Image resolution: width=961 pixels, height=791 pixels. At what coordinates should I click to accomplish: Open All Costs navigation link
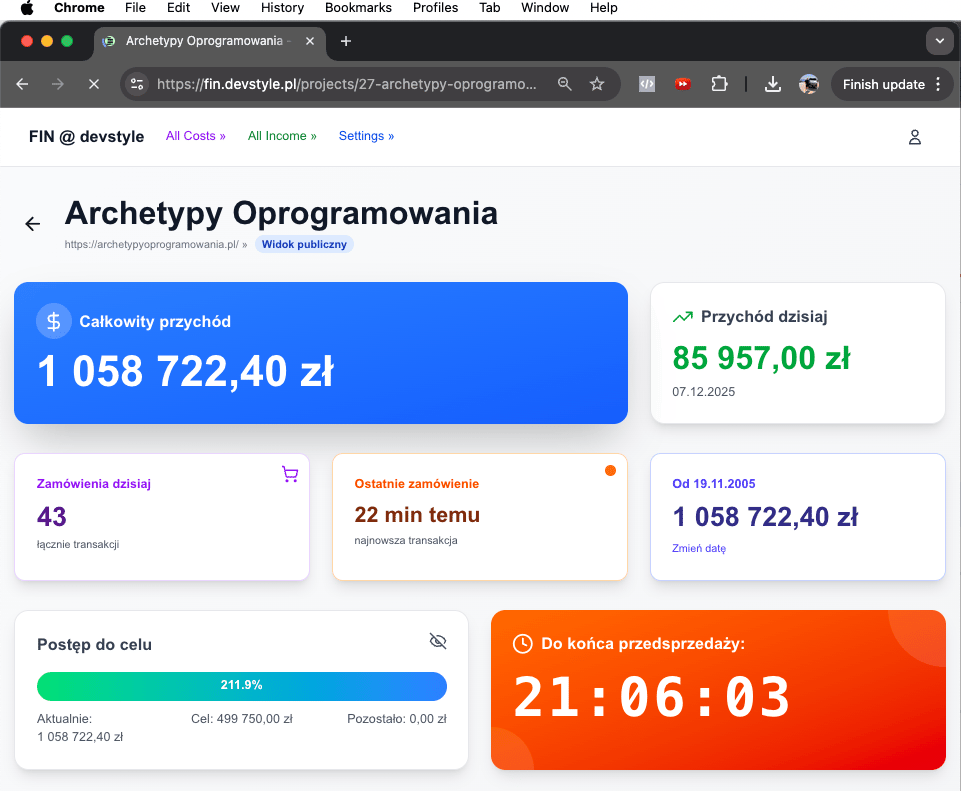(195, 136)
